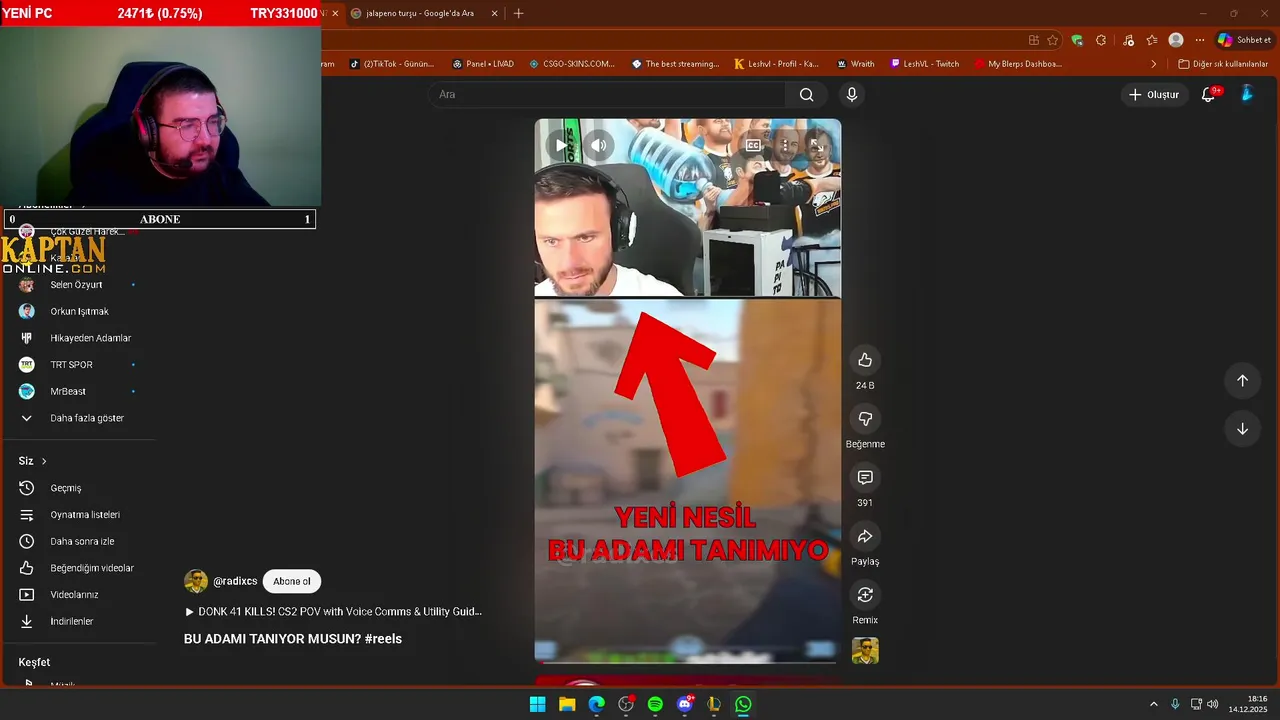
Task: Go to next Short with down arrow
Action: tap(1242, 429)
